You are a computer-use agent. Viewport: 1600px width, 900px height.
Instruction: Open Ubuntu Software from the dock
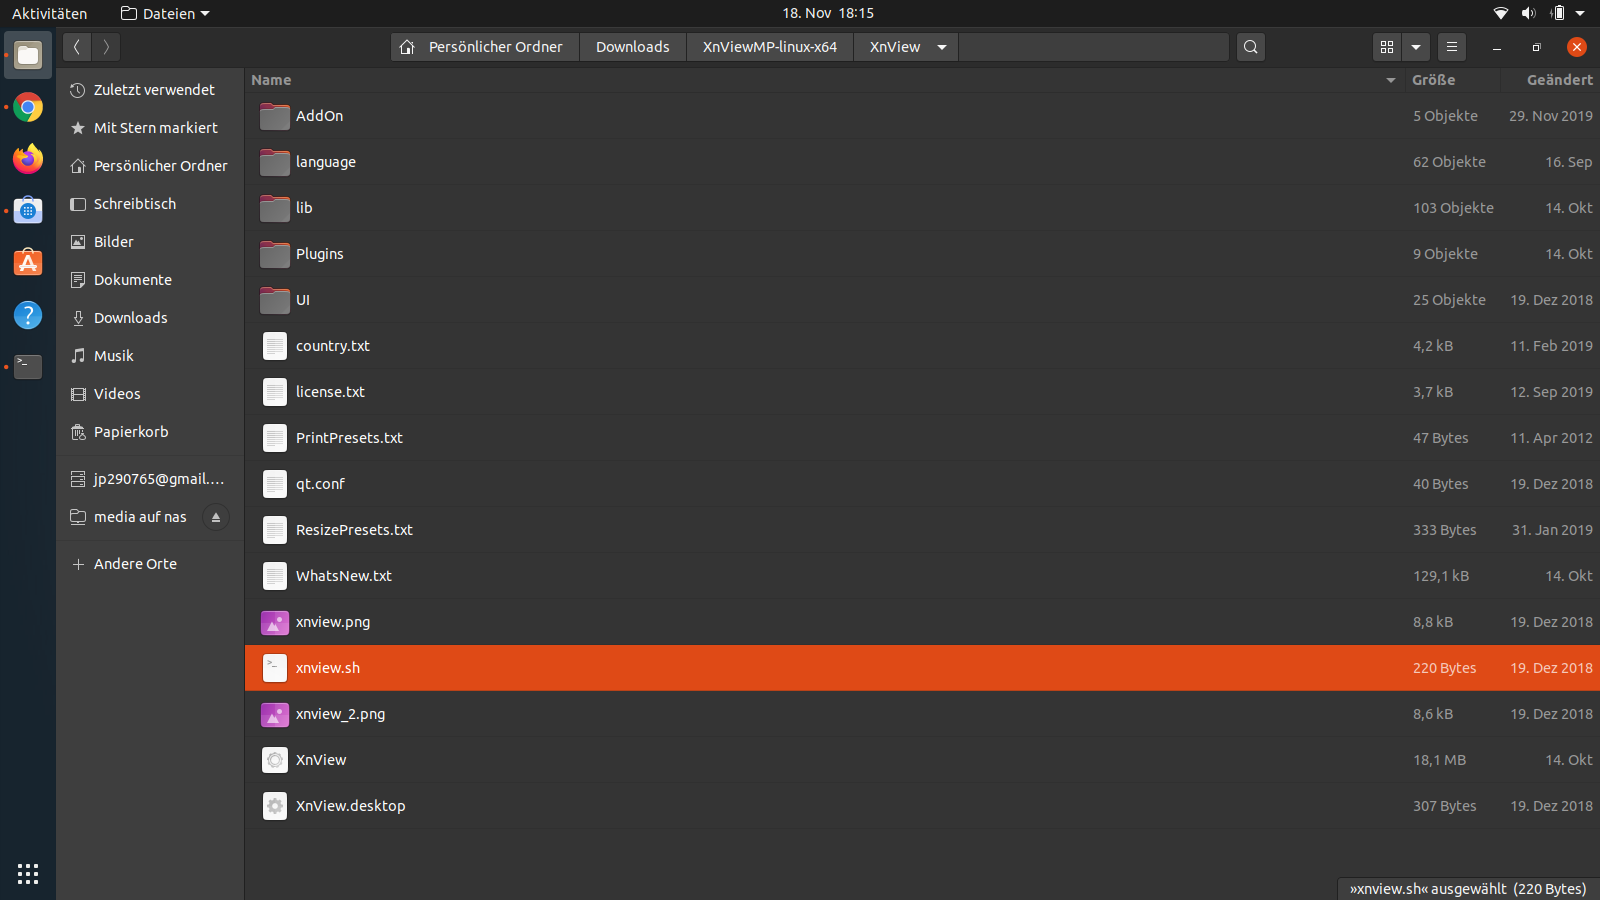28,263
